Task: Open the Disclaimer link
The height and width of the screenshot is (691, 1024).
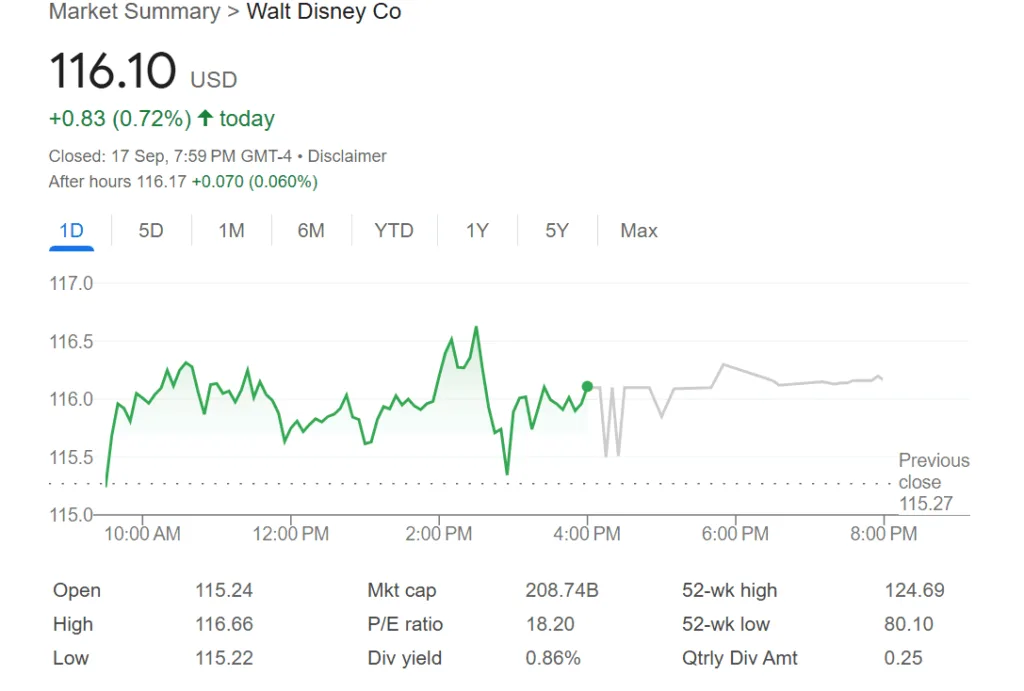Action: click(x=347, y=156)
